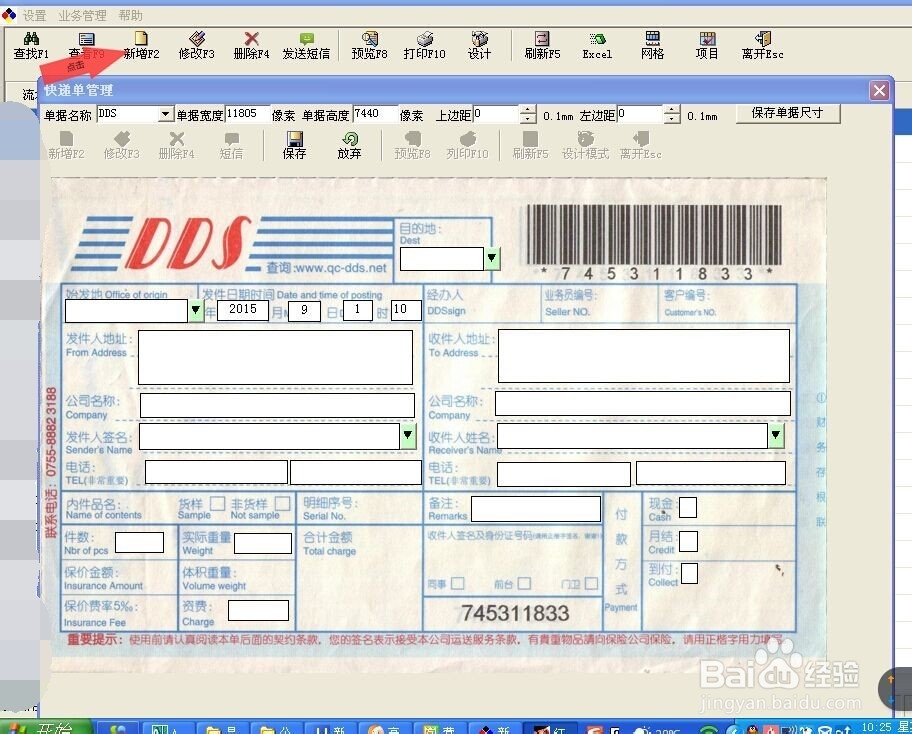The width and height of the screenshot is (912, 734).
Task: Open the 项目 items icon
Action: click(x=707, y=39)
